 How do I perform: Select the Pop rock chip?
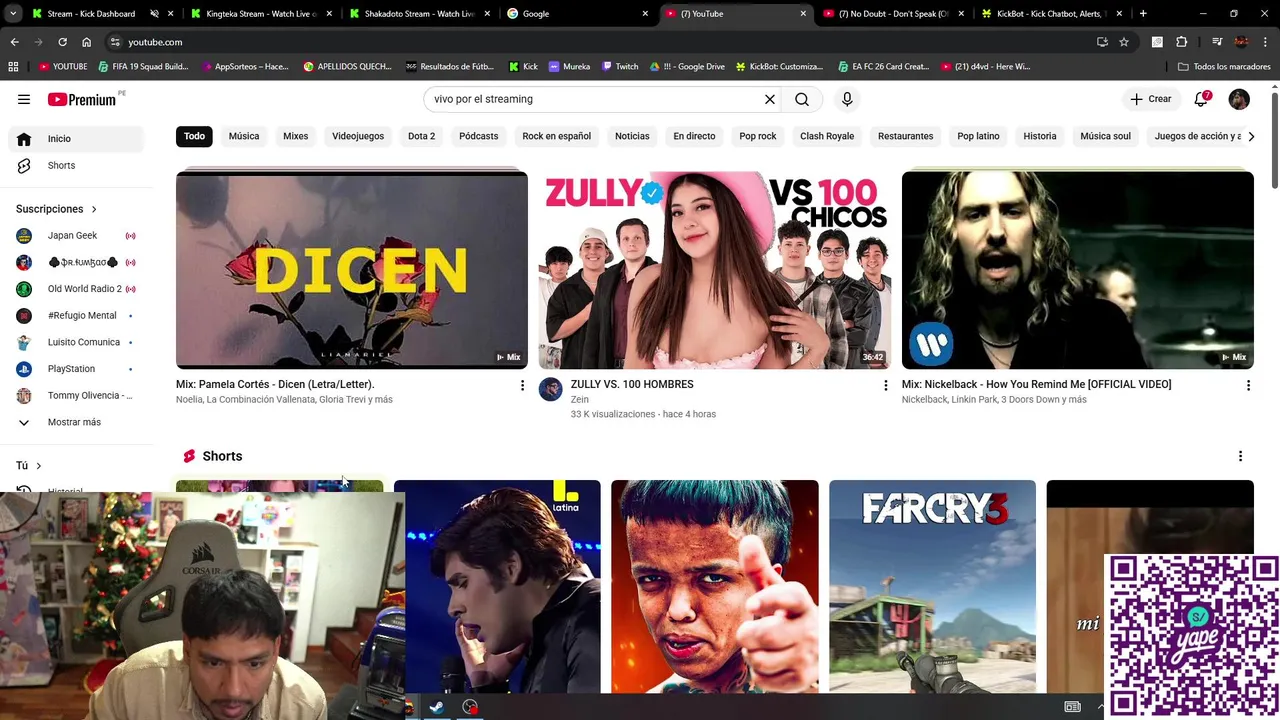758,136
